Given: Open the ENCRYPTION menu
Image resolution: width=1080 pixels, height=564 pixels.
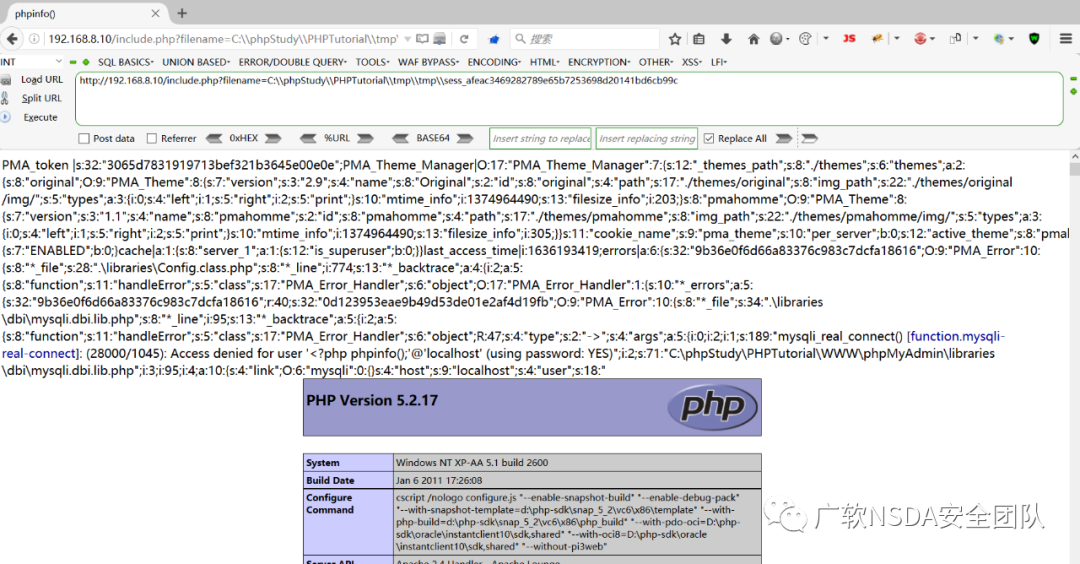Looking at the screenshot, I should tap(599, 62).
